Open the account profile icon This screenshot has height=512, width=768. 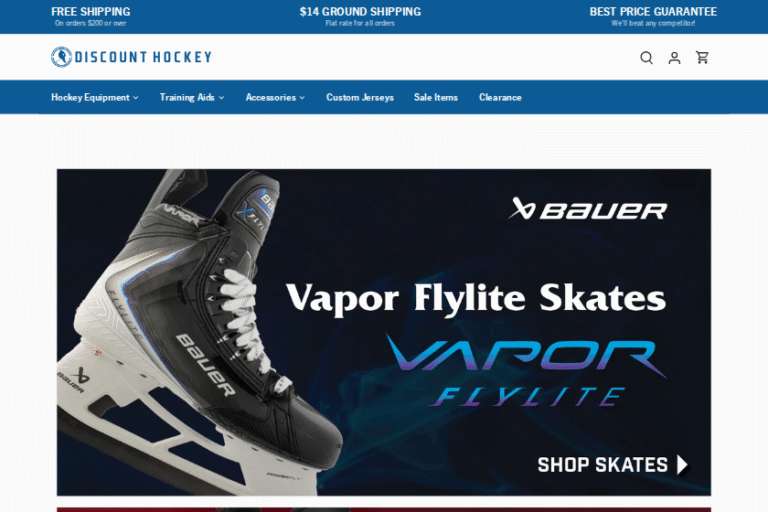click(x=674, y=58)
